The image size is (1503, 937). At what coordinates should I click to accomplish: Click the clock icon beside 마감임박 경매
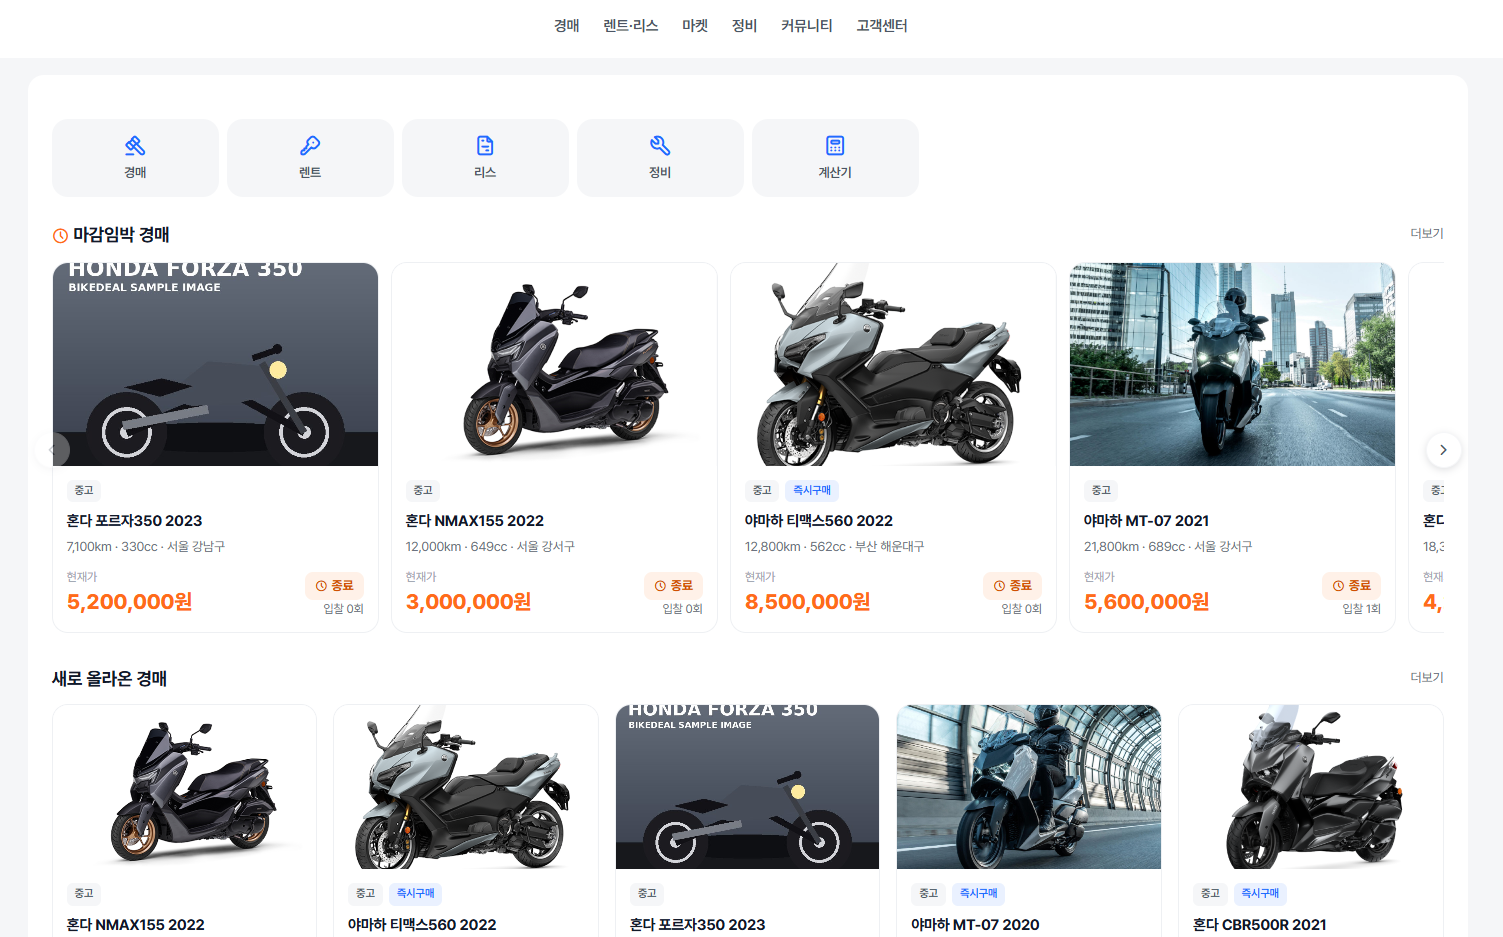tap(60, 235)
